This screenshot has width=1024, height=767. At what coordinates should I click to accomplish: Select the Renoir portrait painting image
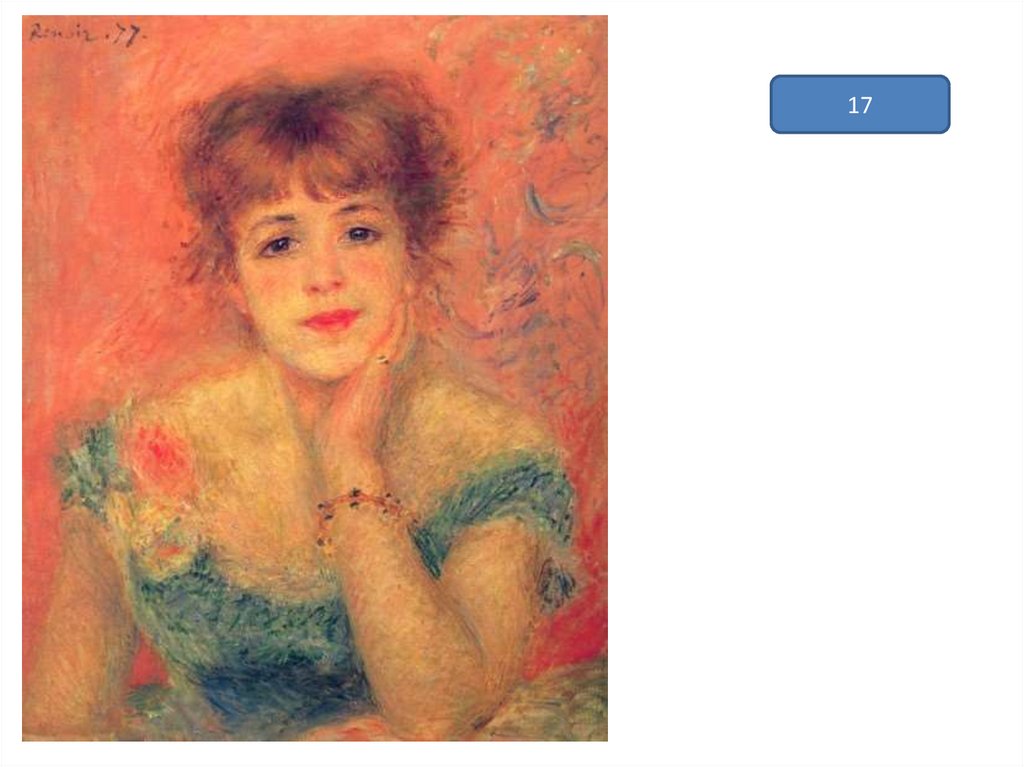click(x=315, y=378)
